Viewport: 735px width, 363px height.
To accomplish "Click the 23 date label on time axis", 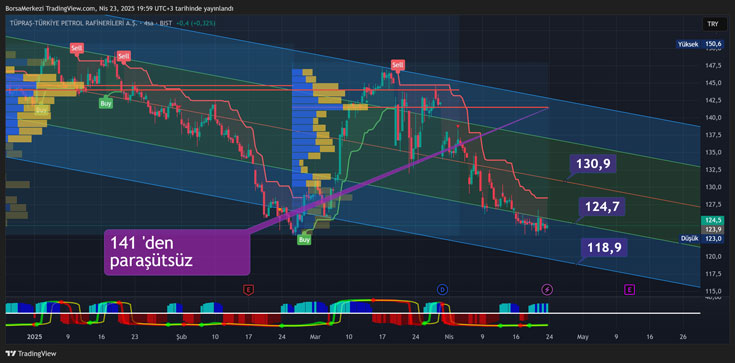I will tap(135, 337).
